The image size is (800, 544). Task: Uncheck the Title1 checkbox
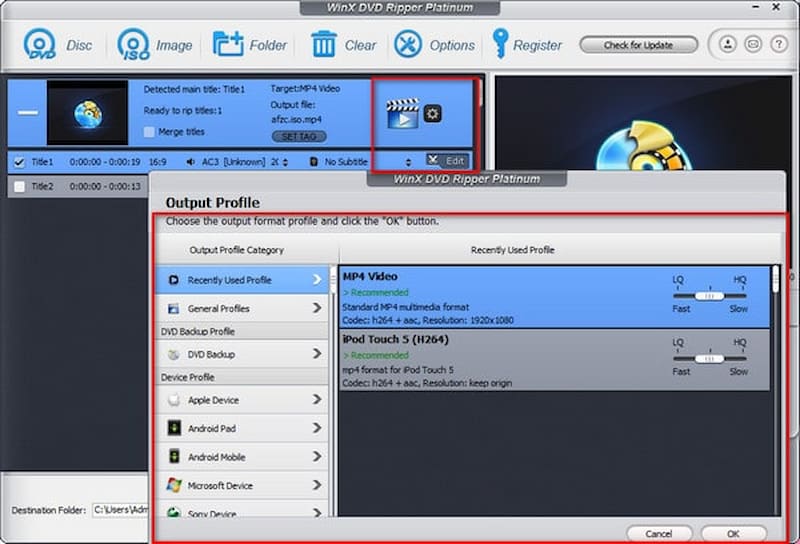pos(19,162)
